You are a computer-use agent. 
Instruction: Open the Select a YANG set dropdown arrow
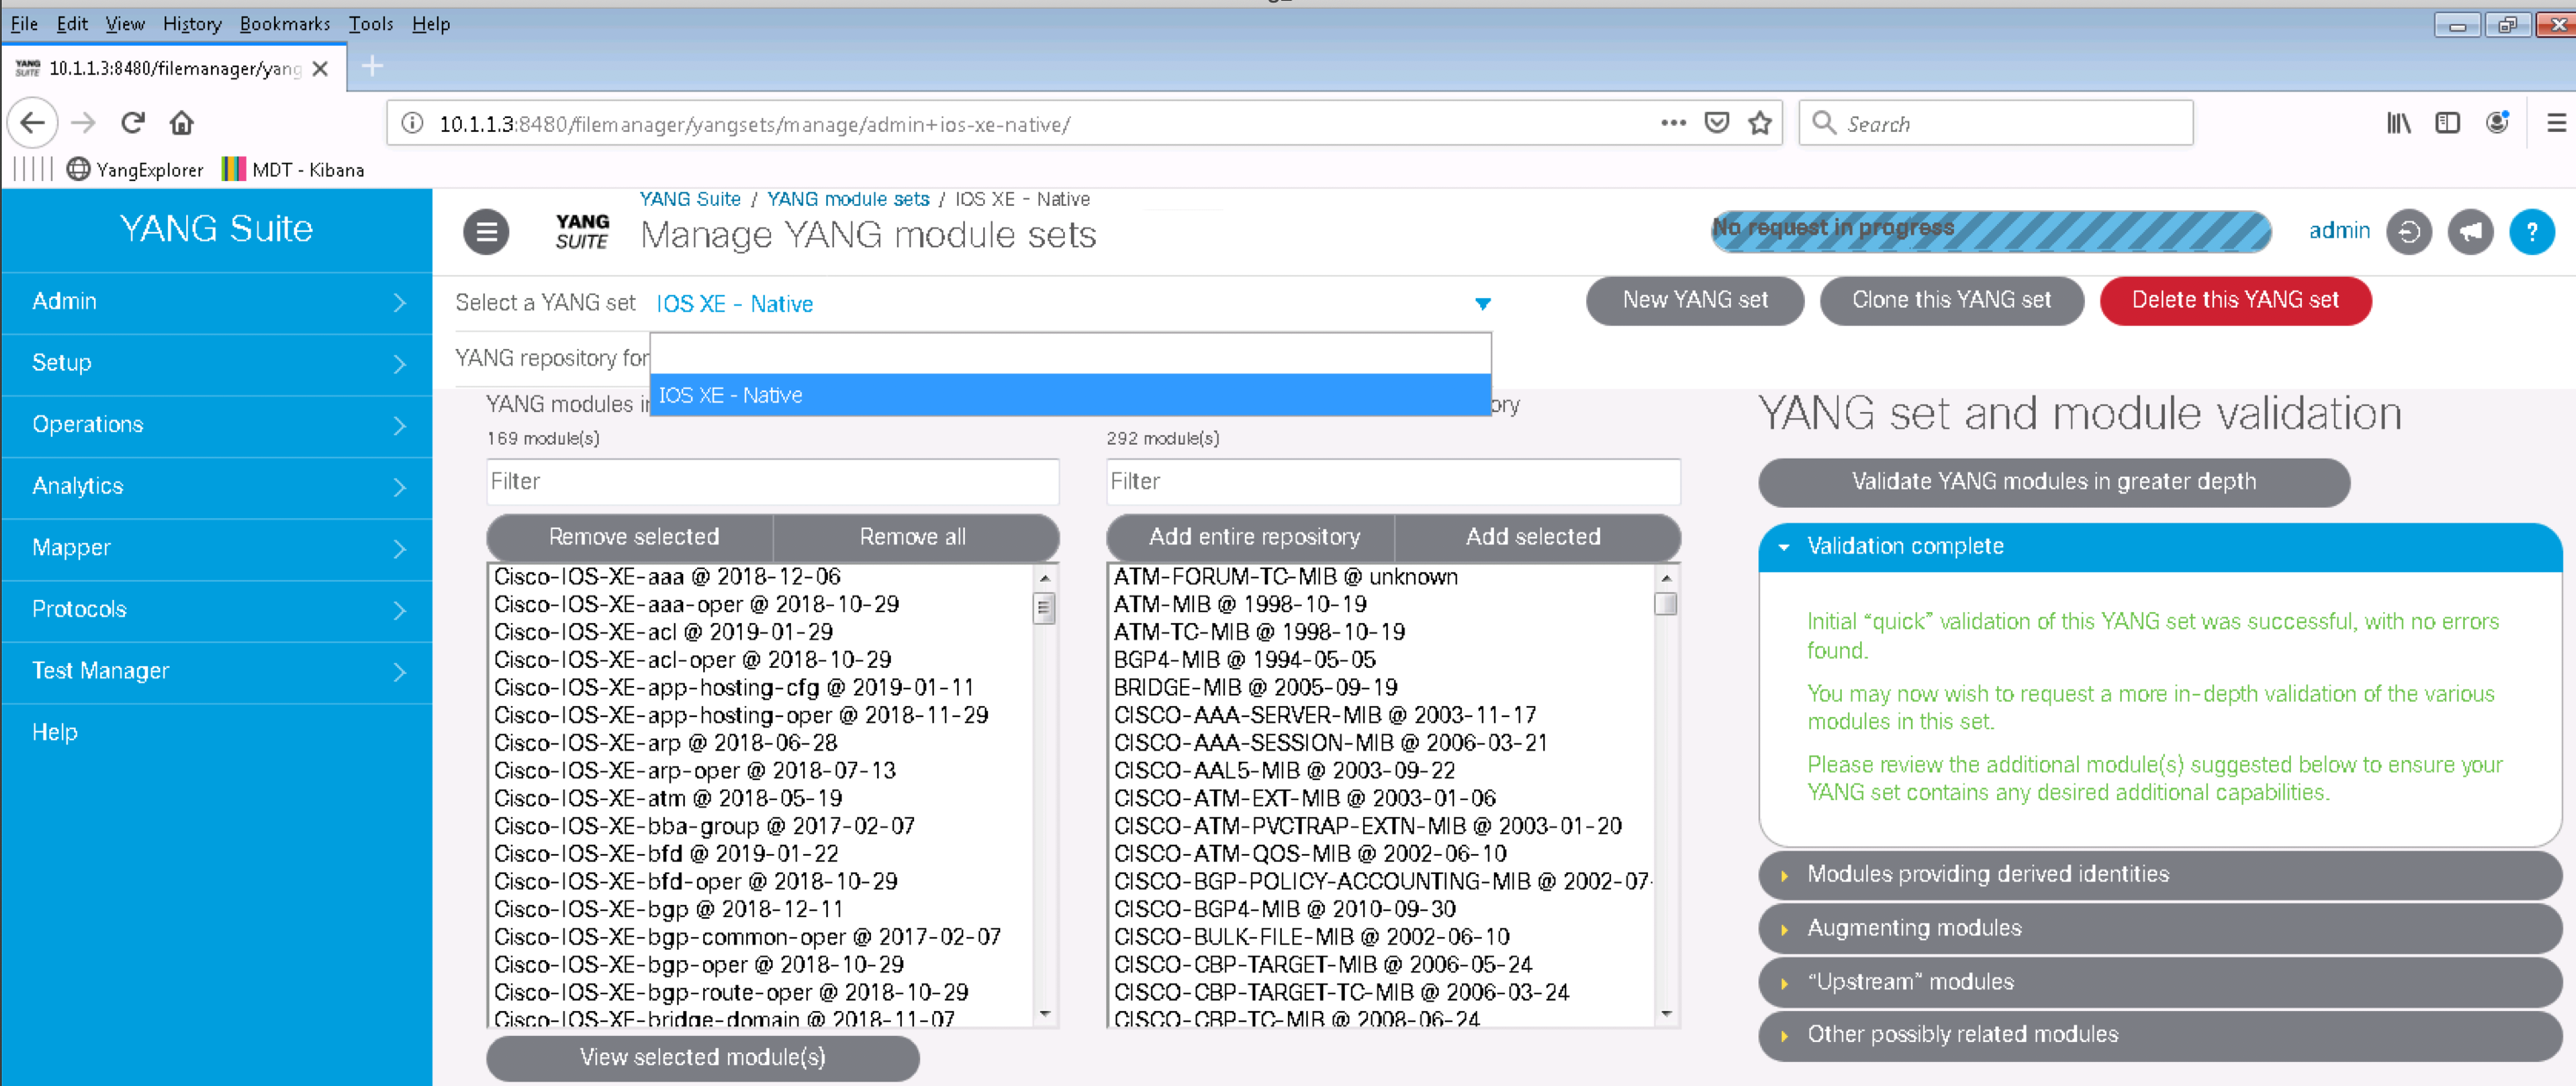click(x=1482, y=303)
